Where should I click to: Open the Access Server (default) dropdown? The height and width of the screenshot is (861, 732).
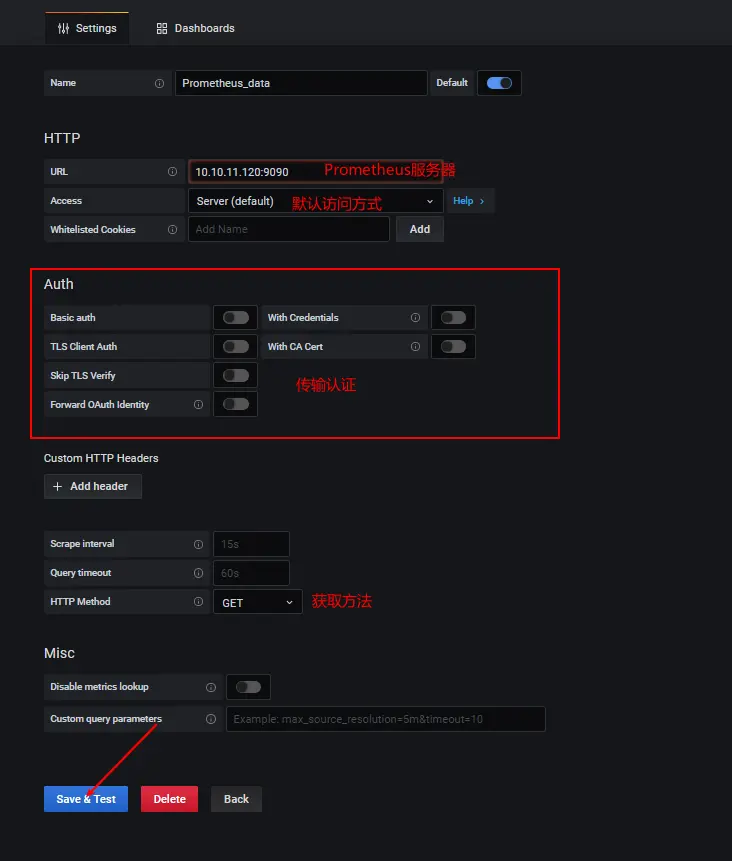coord(315,201)
